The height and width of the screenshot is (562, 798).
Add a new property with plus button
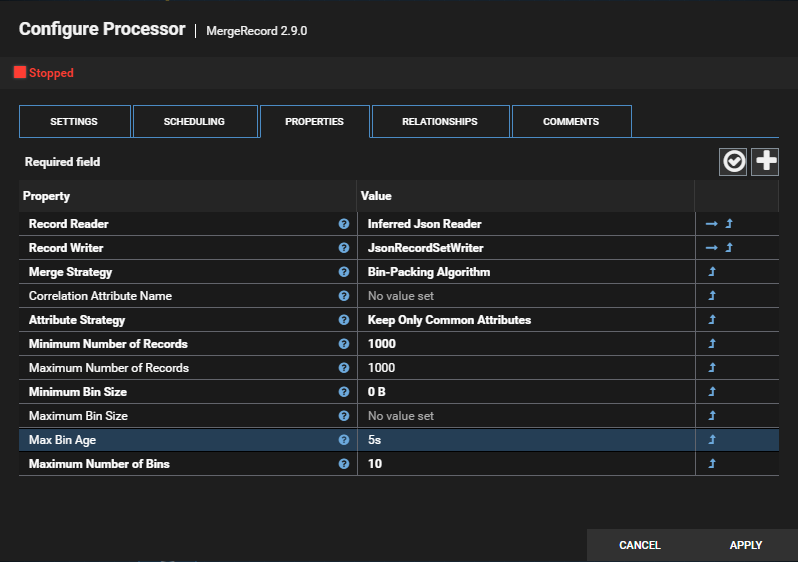click(765, 162)
